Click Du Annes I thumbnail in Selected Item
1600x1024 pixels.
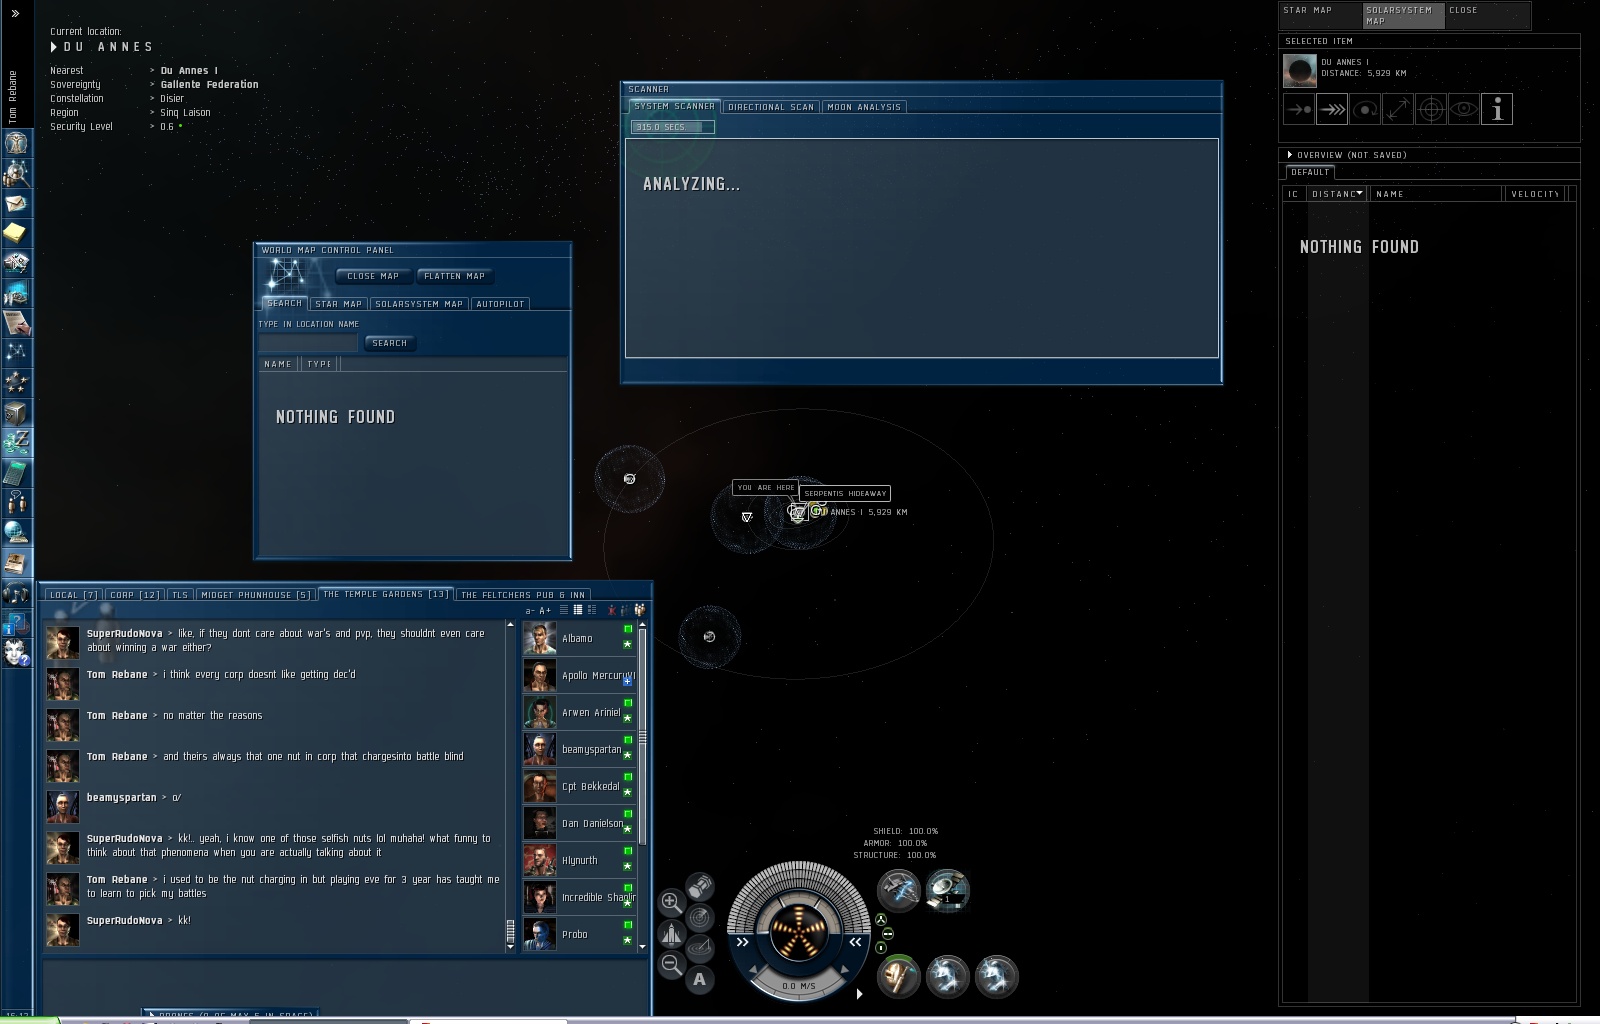[1300, 71]
